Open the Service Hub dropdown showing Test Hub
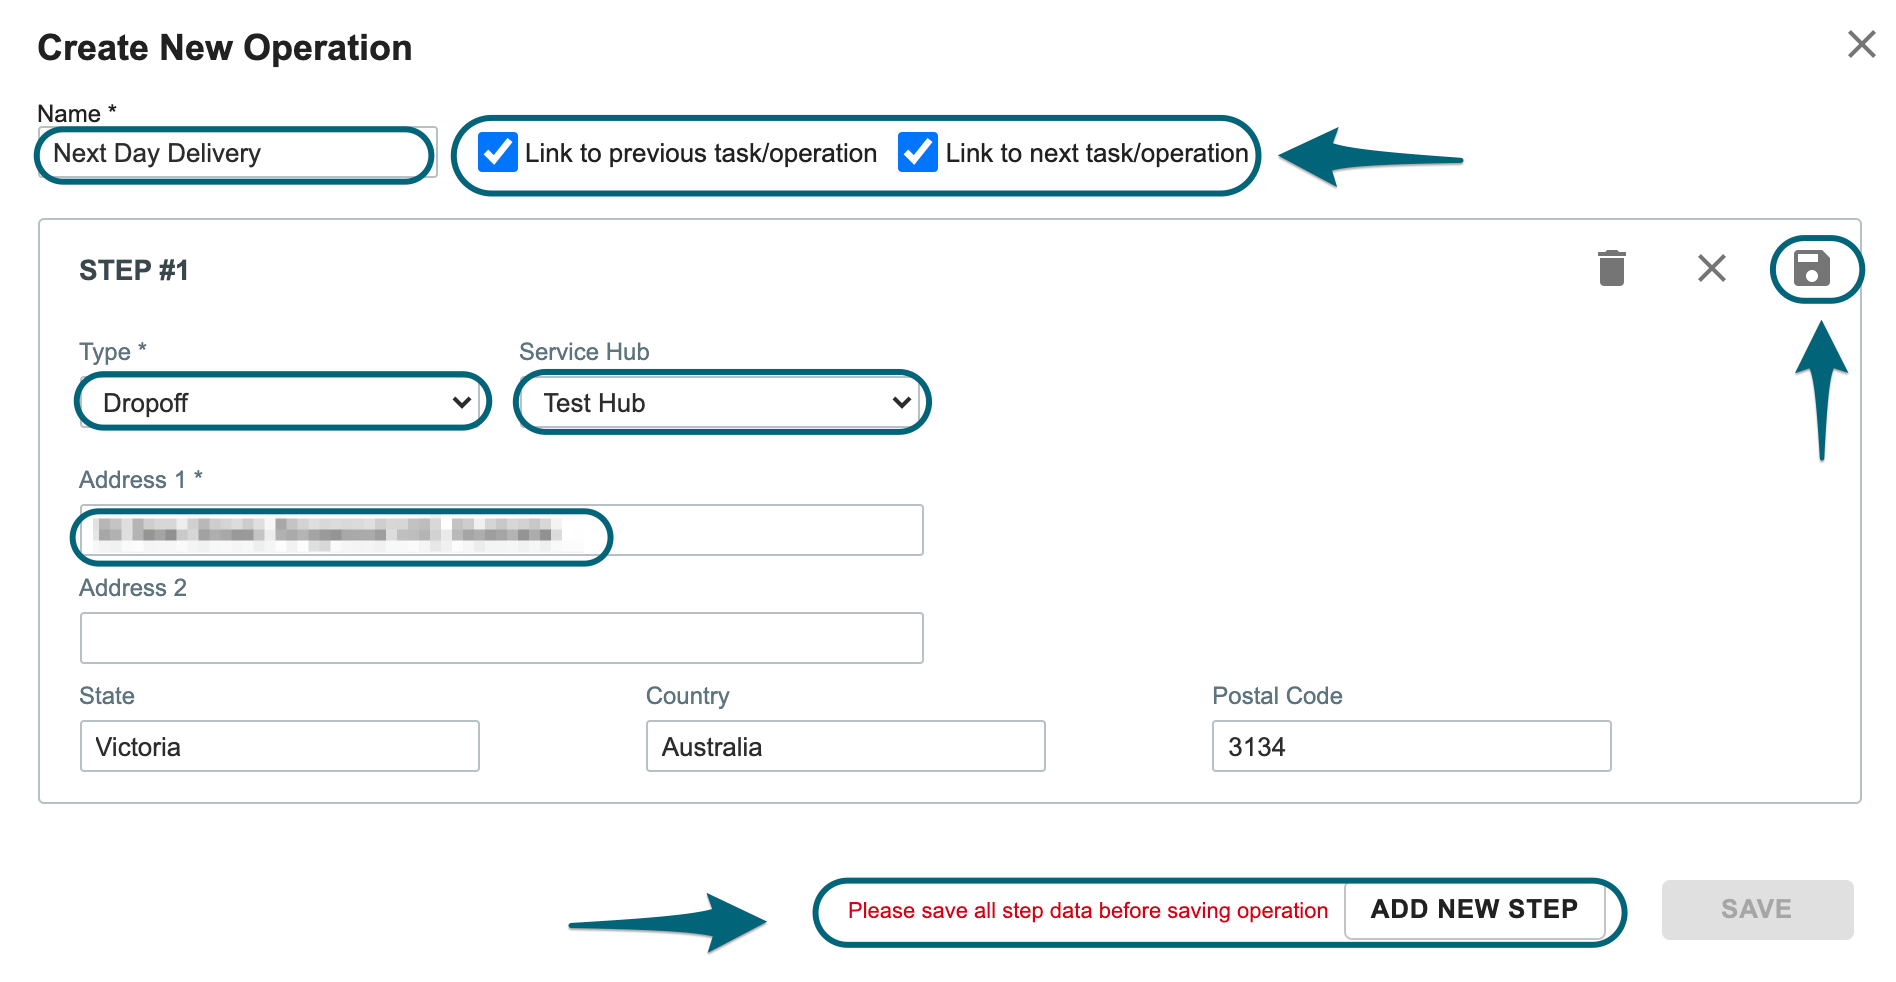 point(721,402)
